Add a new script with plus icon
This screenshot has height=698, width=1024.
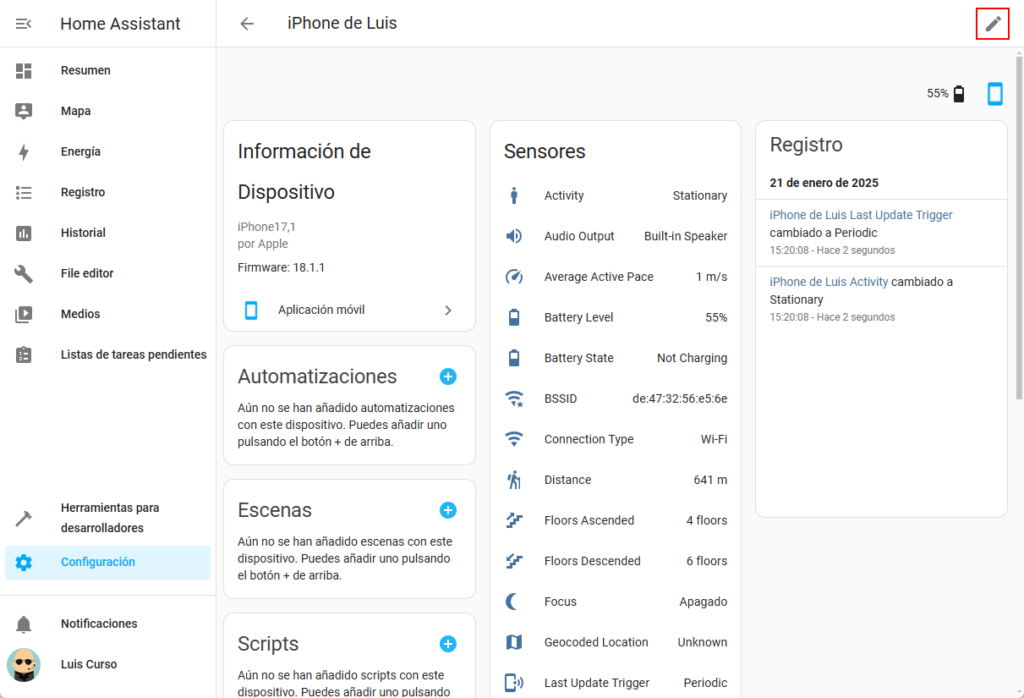(x=448, y=644)
